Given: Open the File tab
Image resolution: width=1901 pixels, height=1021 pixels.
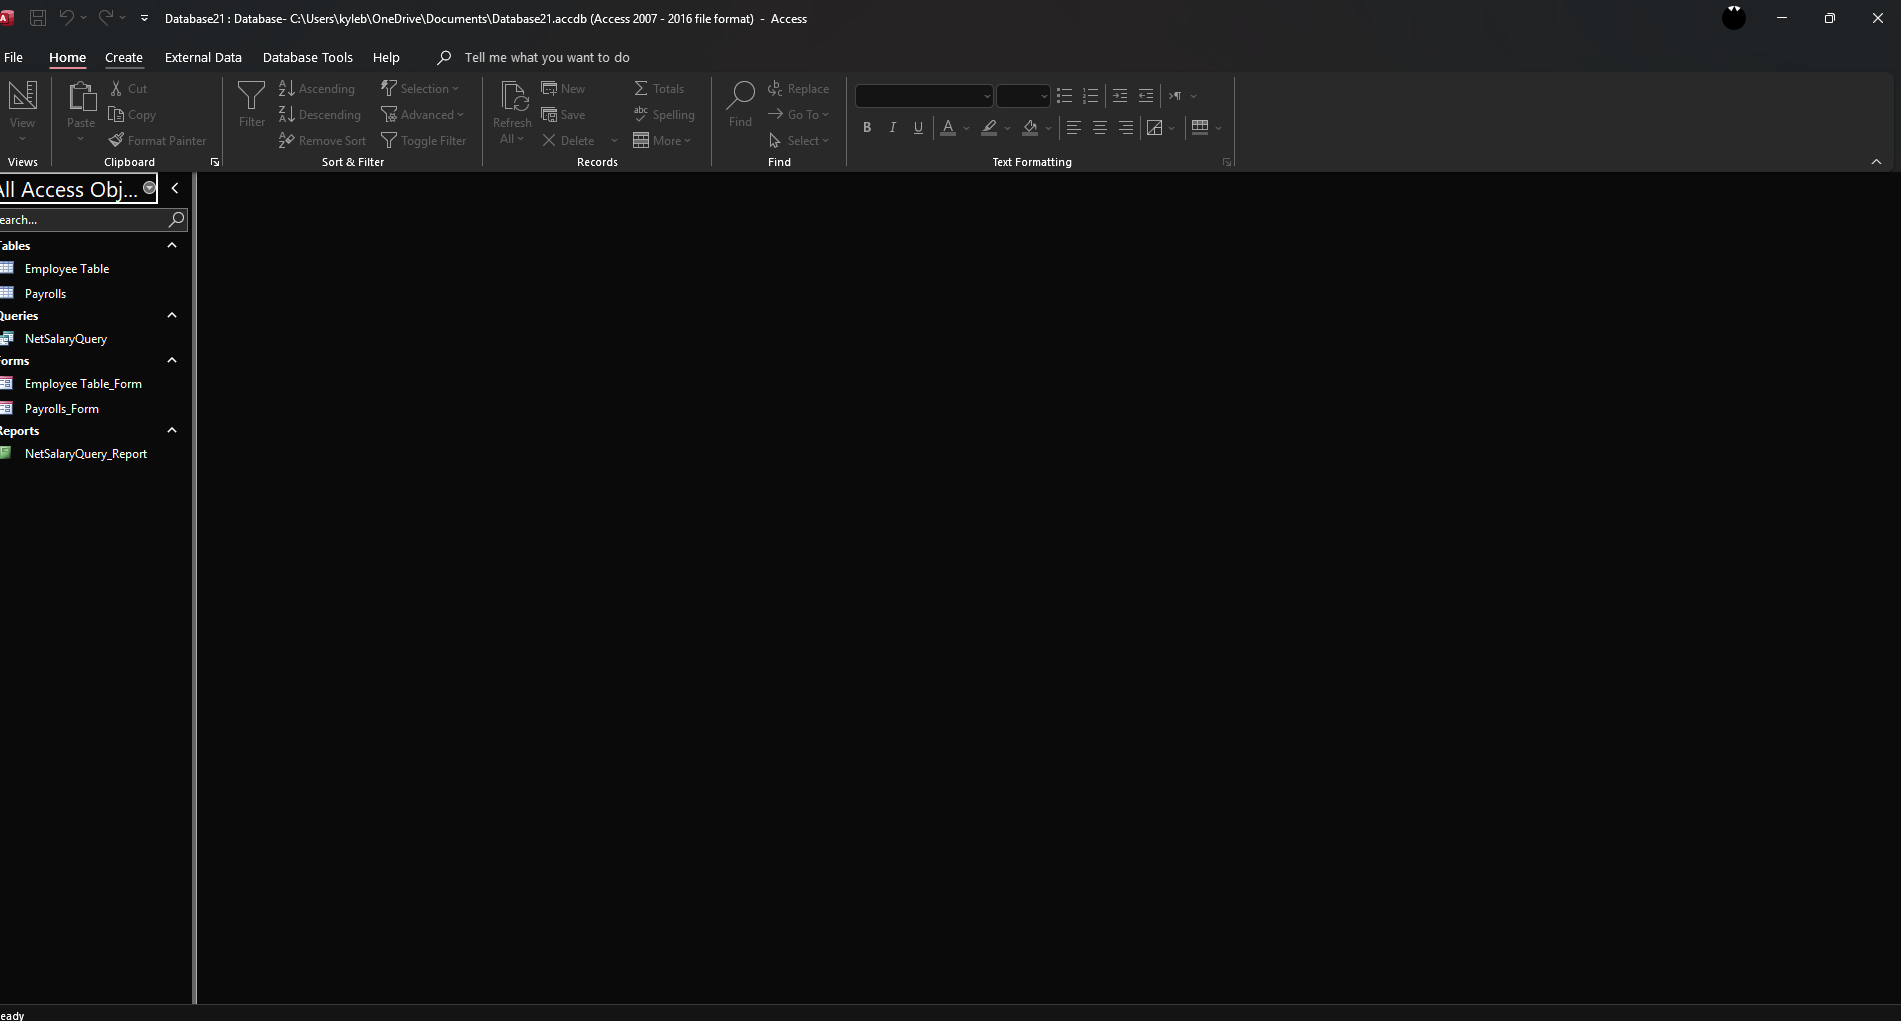Looking at the screenshot, I should [13, 58].
